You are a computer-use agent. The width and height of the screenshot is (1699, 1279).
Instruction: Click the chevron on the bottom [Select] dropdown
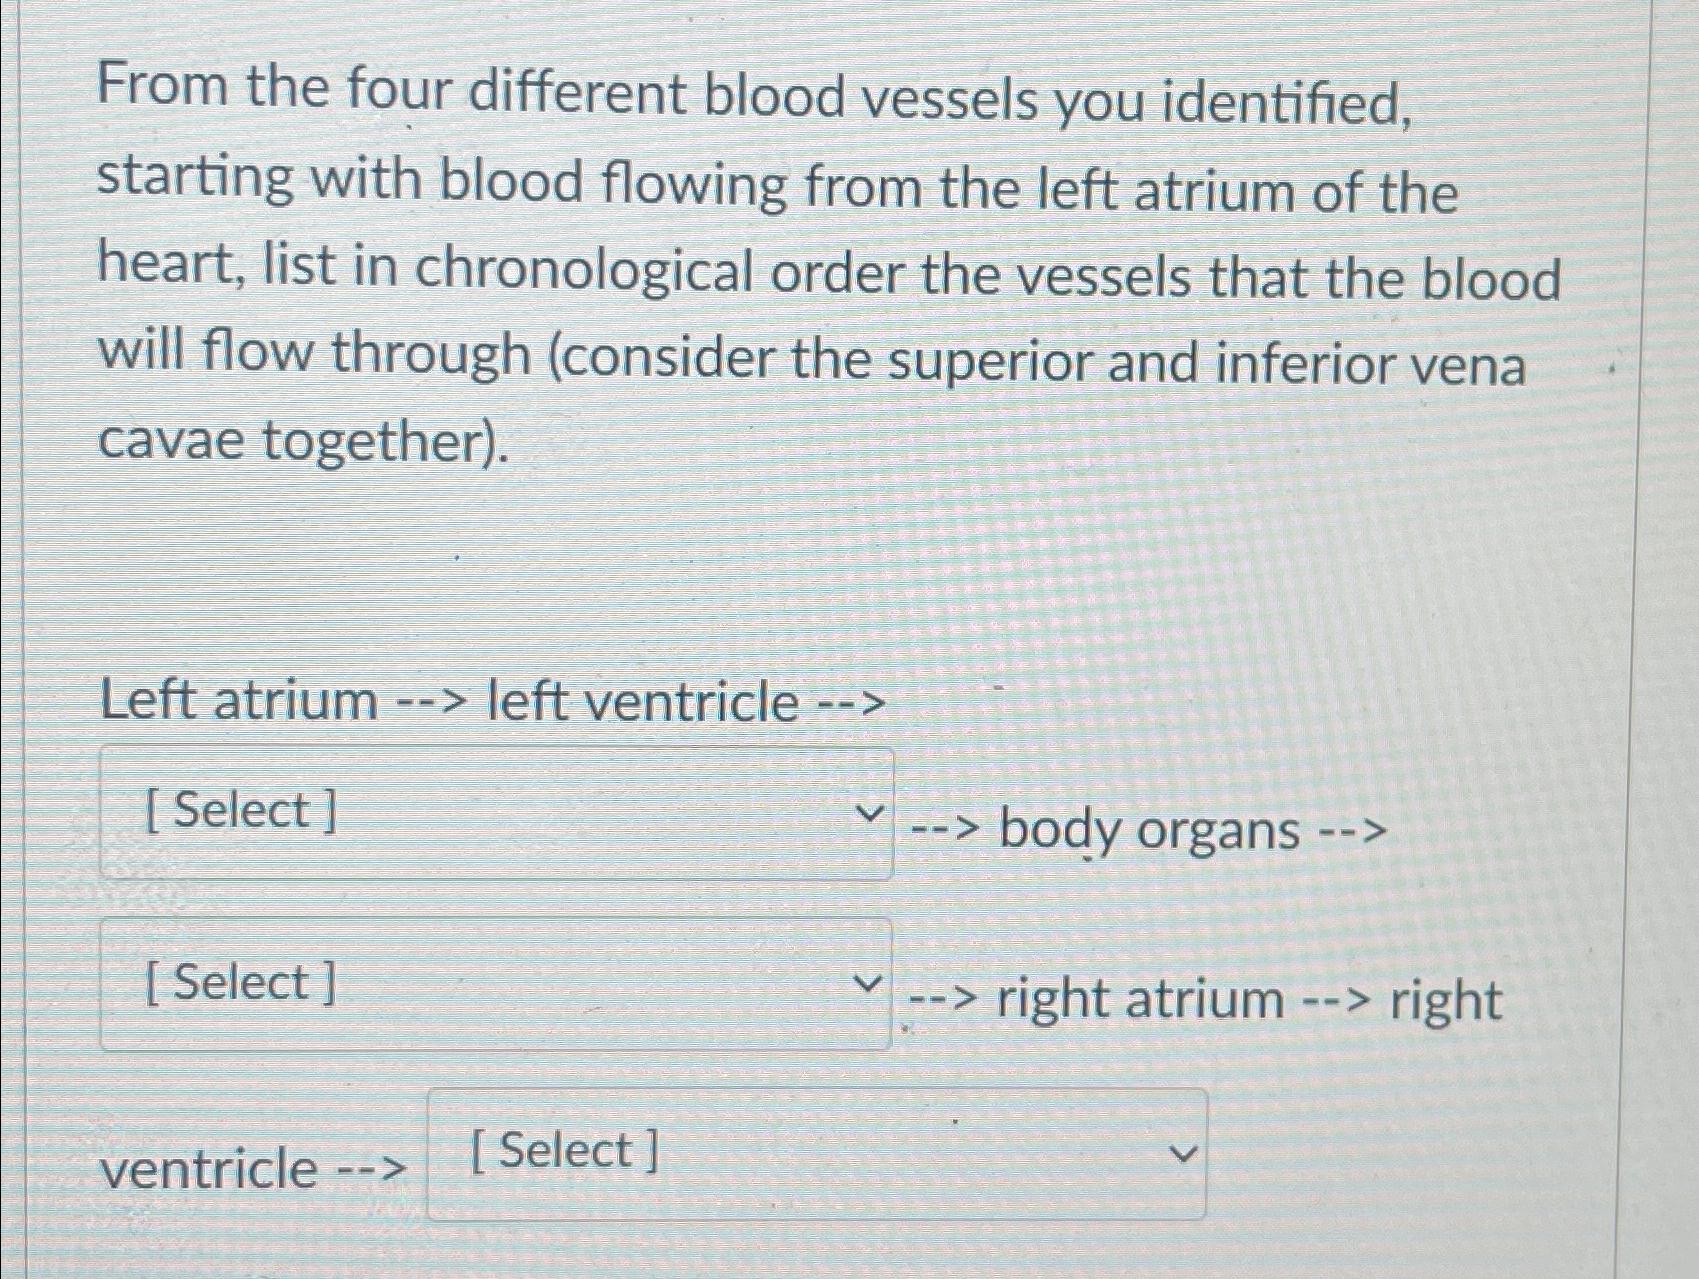(1185, 1154)
